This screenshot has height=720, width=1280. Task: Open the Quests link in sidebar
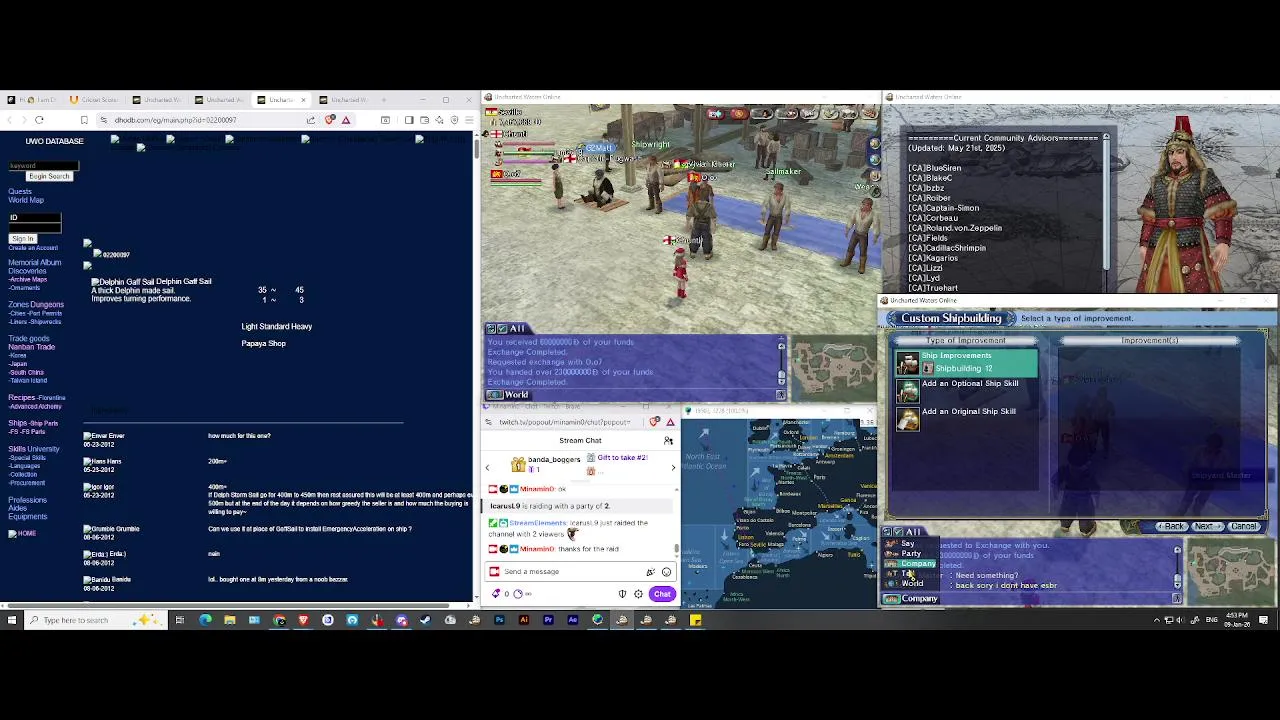tap(20, 192)
